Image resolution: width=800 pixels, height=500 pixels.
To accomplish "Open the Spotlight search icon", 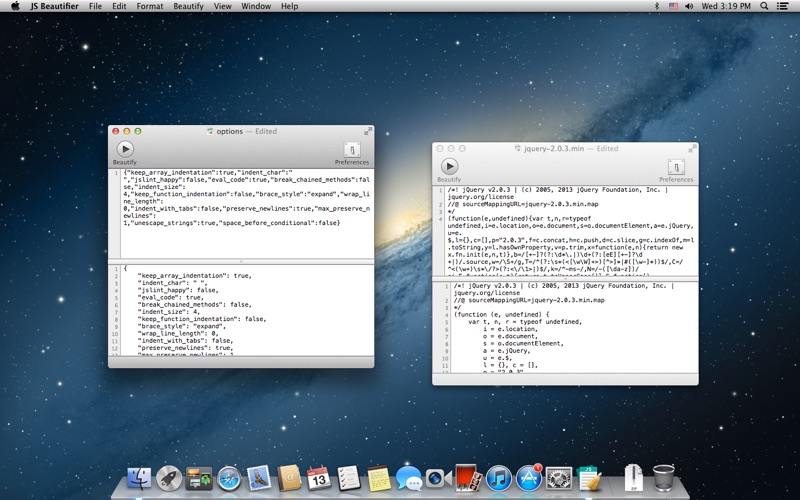I will point(764,6).
